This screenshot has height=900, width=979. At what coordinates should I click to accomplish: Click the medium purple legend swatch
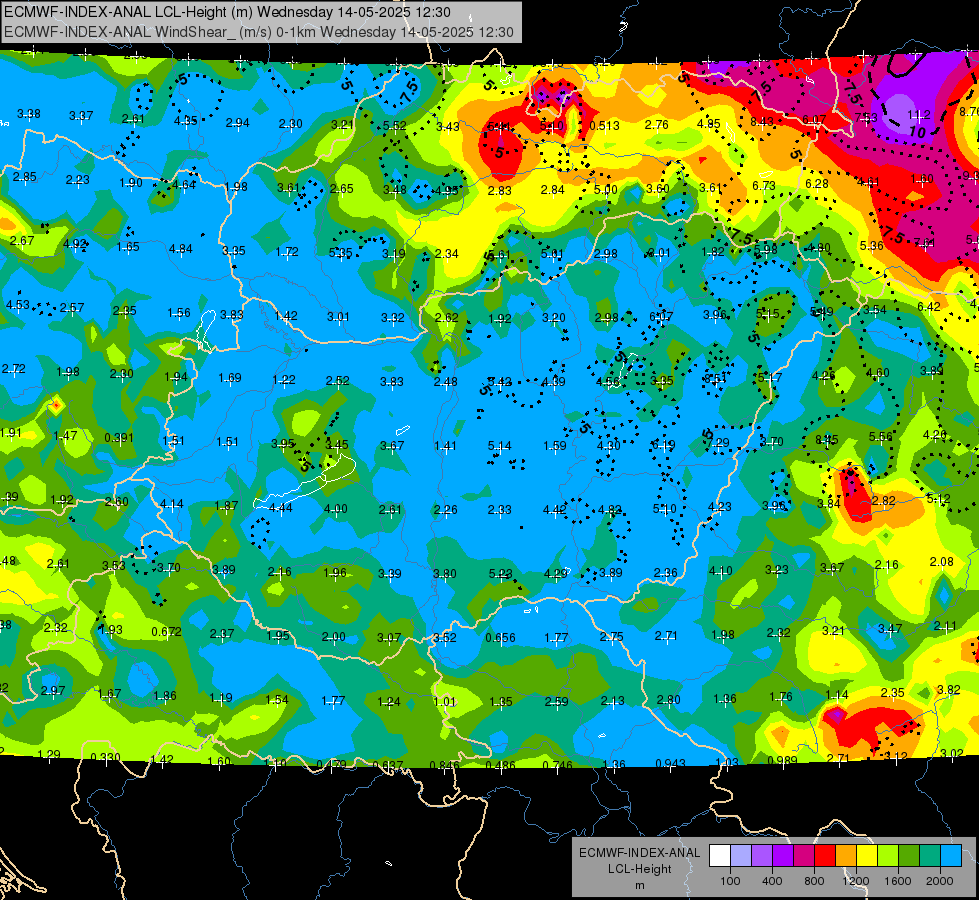coord(762,856)
